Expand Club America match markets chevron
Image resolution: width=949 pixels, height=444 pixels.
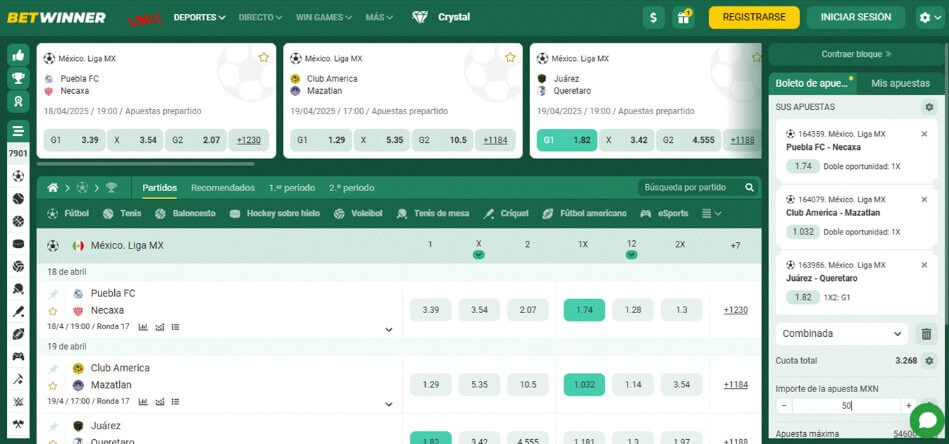point(389,405)
